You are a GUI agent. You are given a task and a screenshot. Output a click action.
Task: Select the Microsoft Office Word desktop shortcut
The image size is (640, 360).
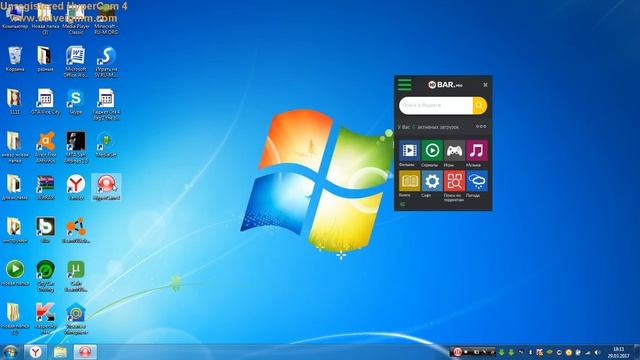coord(76,61)
